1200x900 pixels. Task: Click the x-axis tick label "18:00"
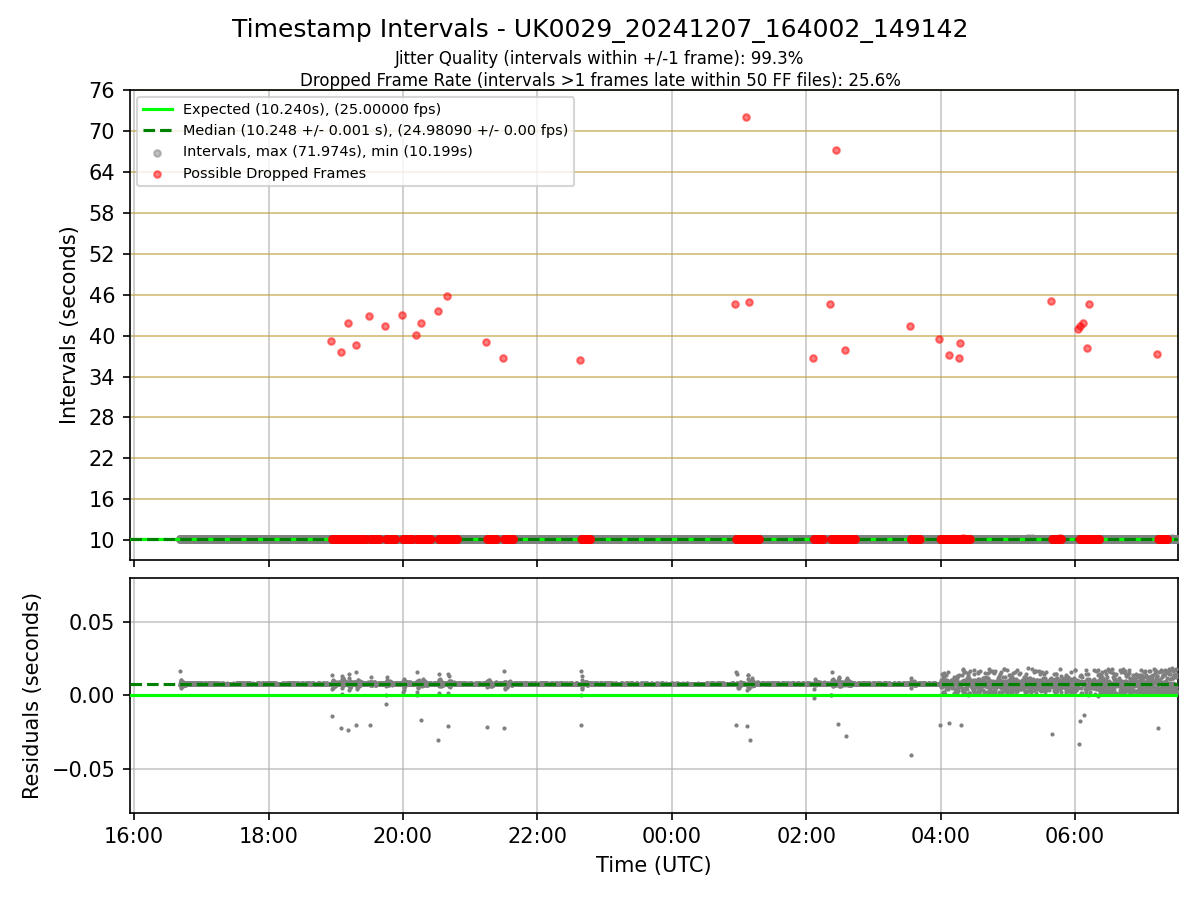pyautogui.click(x=268, y=835)
